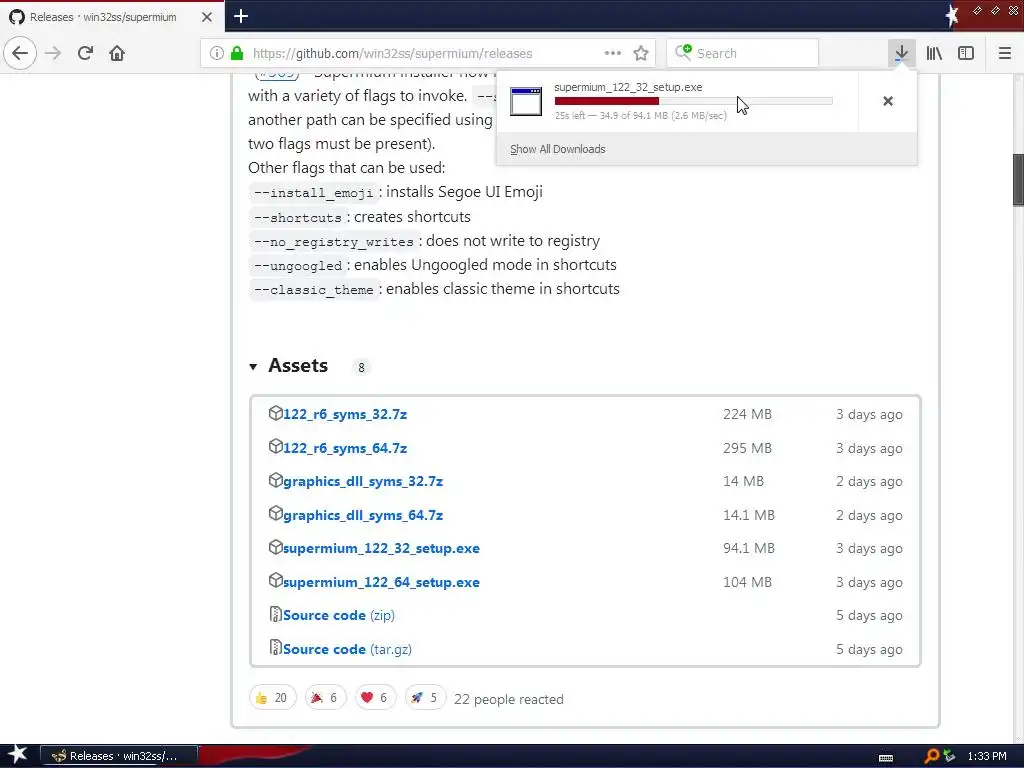Open page actions three-dots menu

pyautogui.click(x=613, y=53)
